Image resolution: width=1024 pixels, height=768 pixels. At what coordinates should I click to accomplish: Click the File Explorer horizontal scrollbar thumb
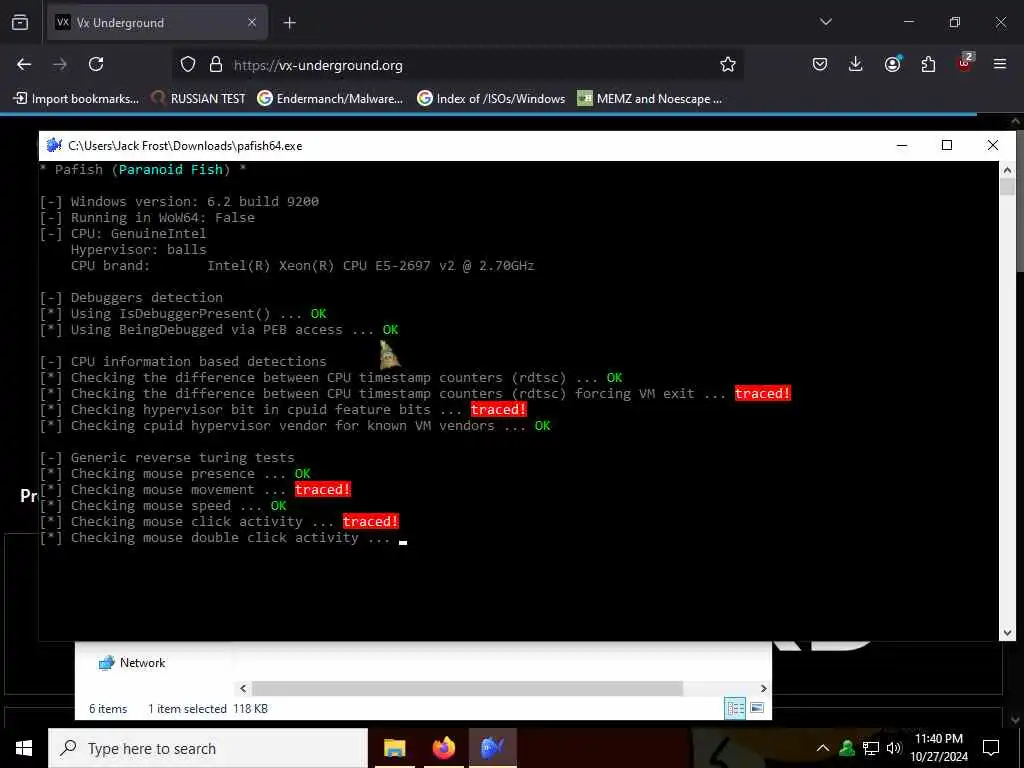(x=468, y=688)
